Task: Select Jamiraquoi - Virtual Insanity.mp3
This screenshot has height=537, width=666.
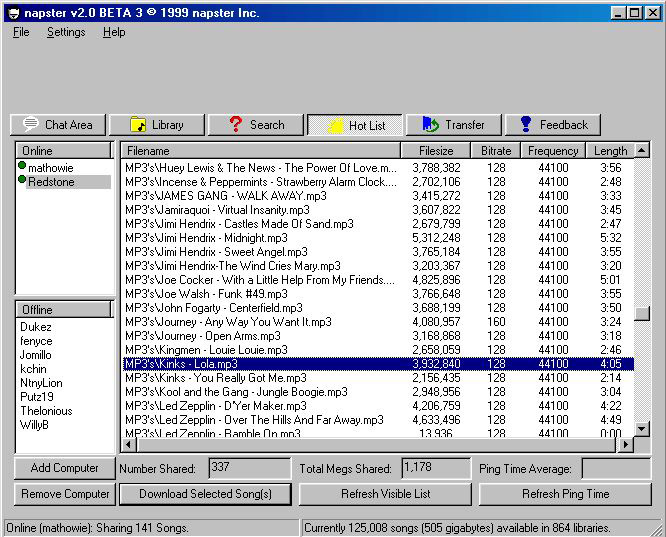Action: pyautogui.click(x=378, y=210)
